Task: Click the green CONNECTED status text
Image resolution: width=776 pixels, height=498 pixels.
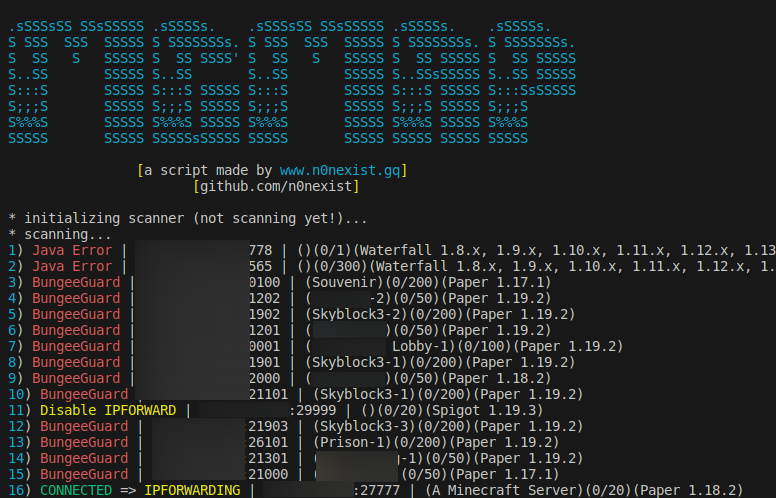Action: click(x=76, y=490)
